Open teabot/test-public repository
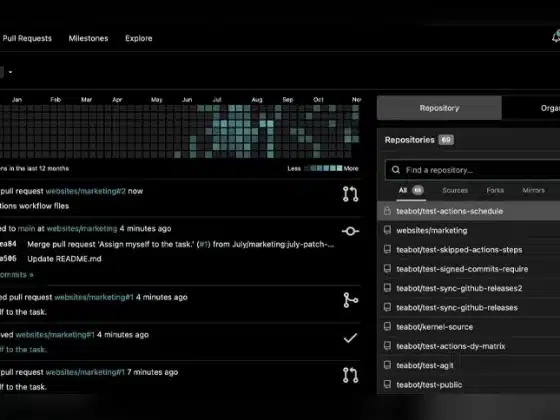 [429, 385]
